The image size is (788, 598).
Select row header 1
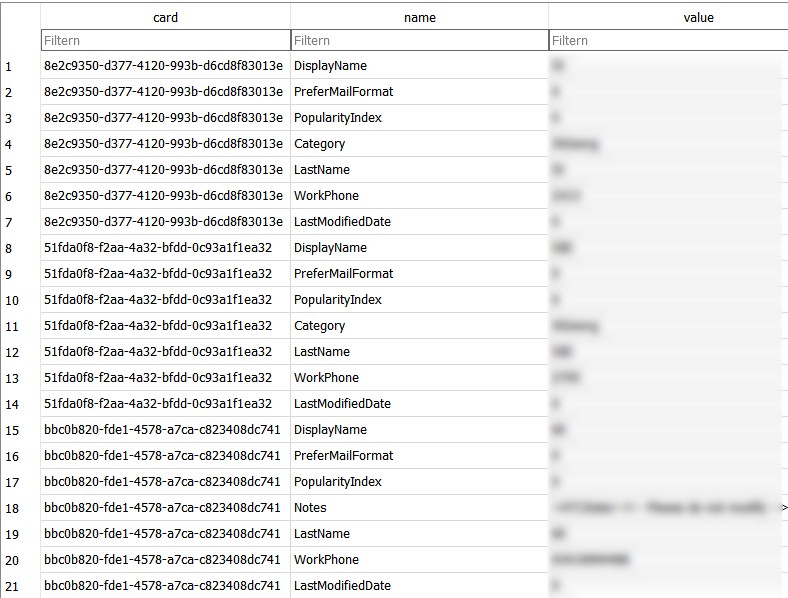click(20, 66)
